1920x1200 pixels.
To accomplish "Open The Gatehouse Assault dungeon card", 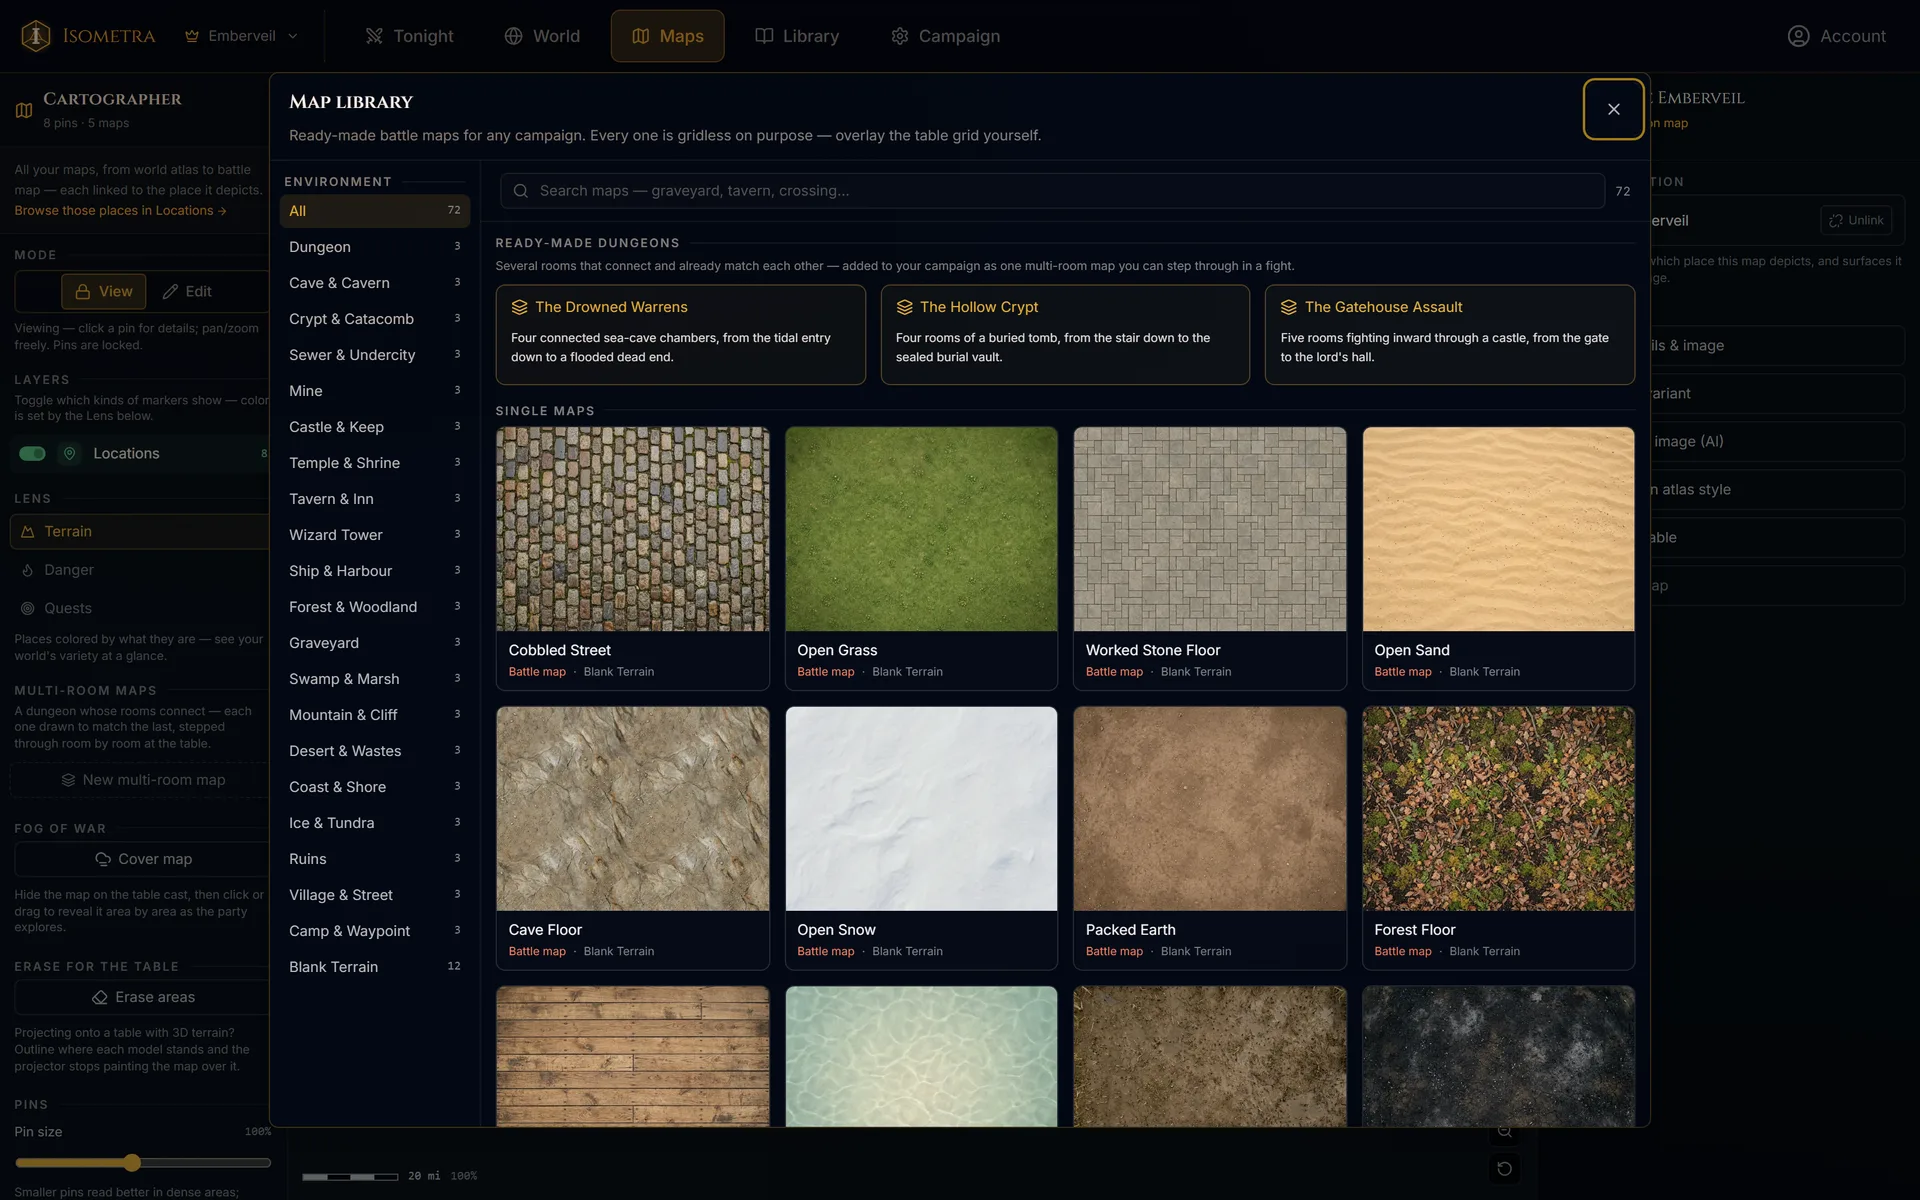I will (1450, 335).
